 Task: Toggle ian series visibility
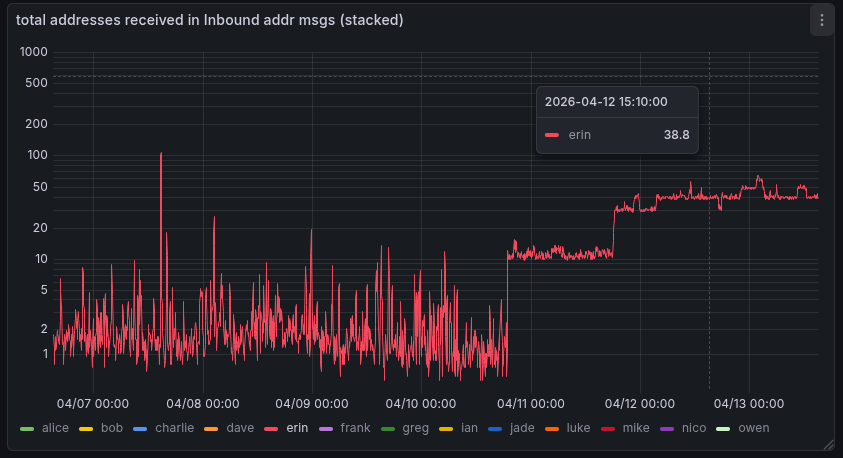pos(469,428)
